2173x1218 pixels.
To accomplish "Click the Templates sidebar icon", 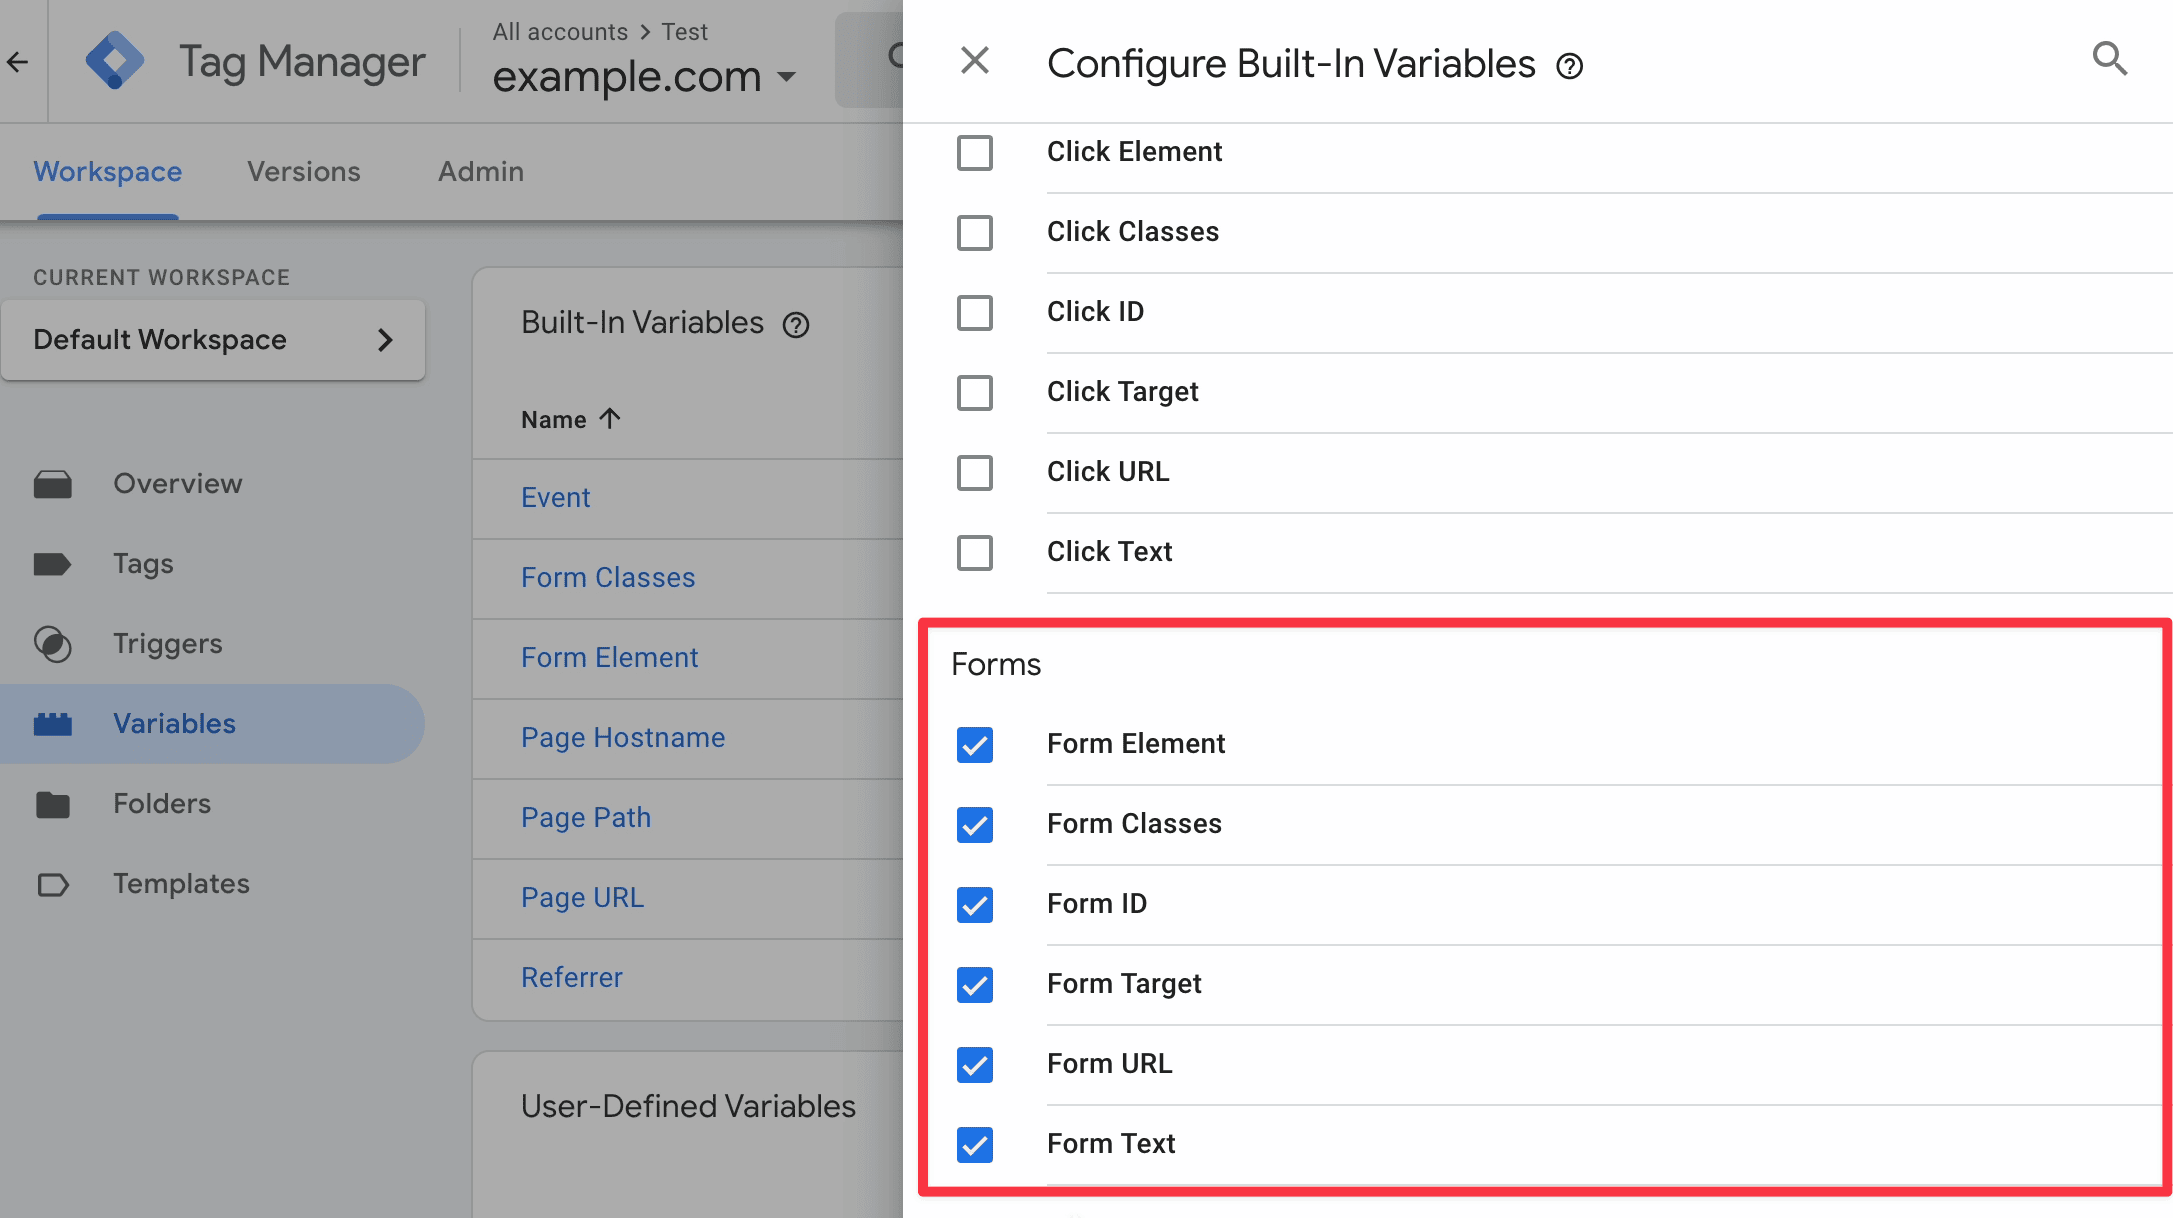I will (52, 884).
